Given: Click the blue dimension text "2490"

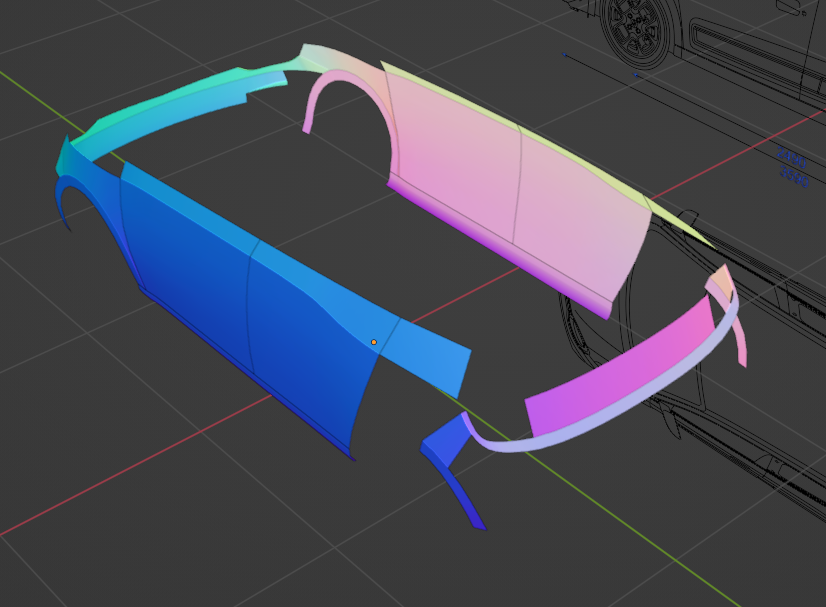Looking at the screenshot, I should point(791,158).
